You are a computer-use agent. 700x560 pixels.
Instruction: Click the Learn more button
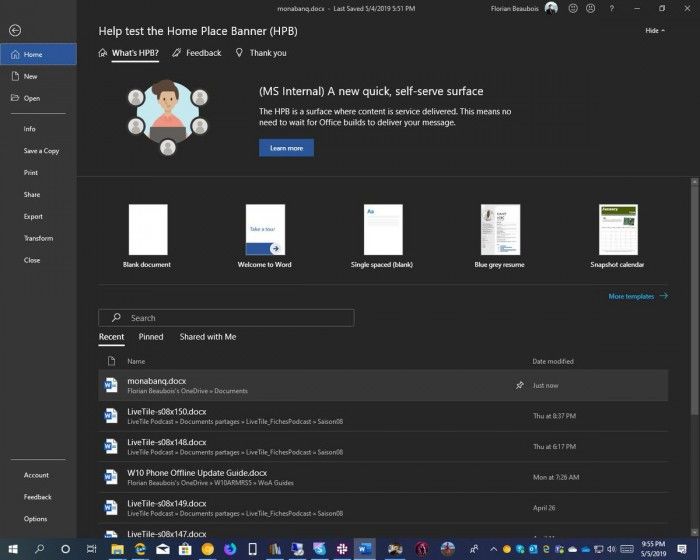(286, 148)
